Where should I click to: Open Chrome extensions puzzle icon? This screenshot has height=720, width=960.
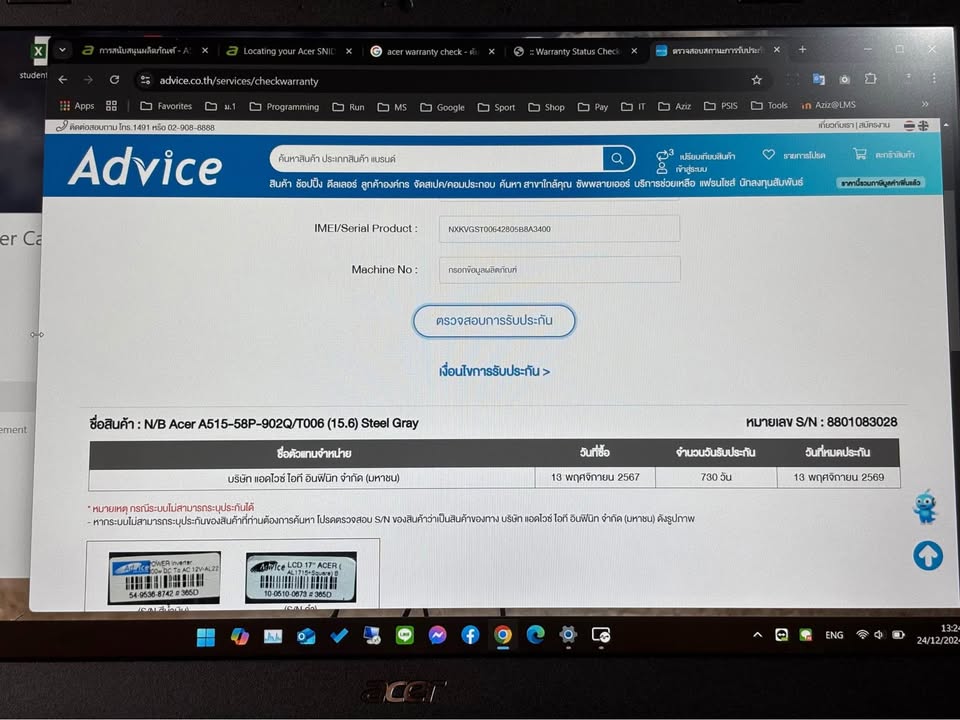(x=870, y=78)
